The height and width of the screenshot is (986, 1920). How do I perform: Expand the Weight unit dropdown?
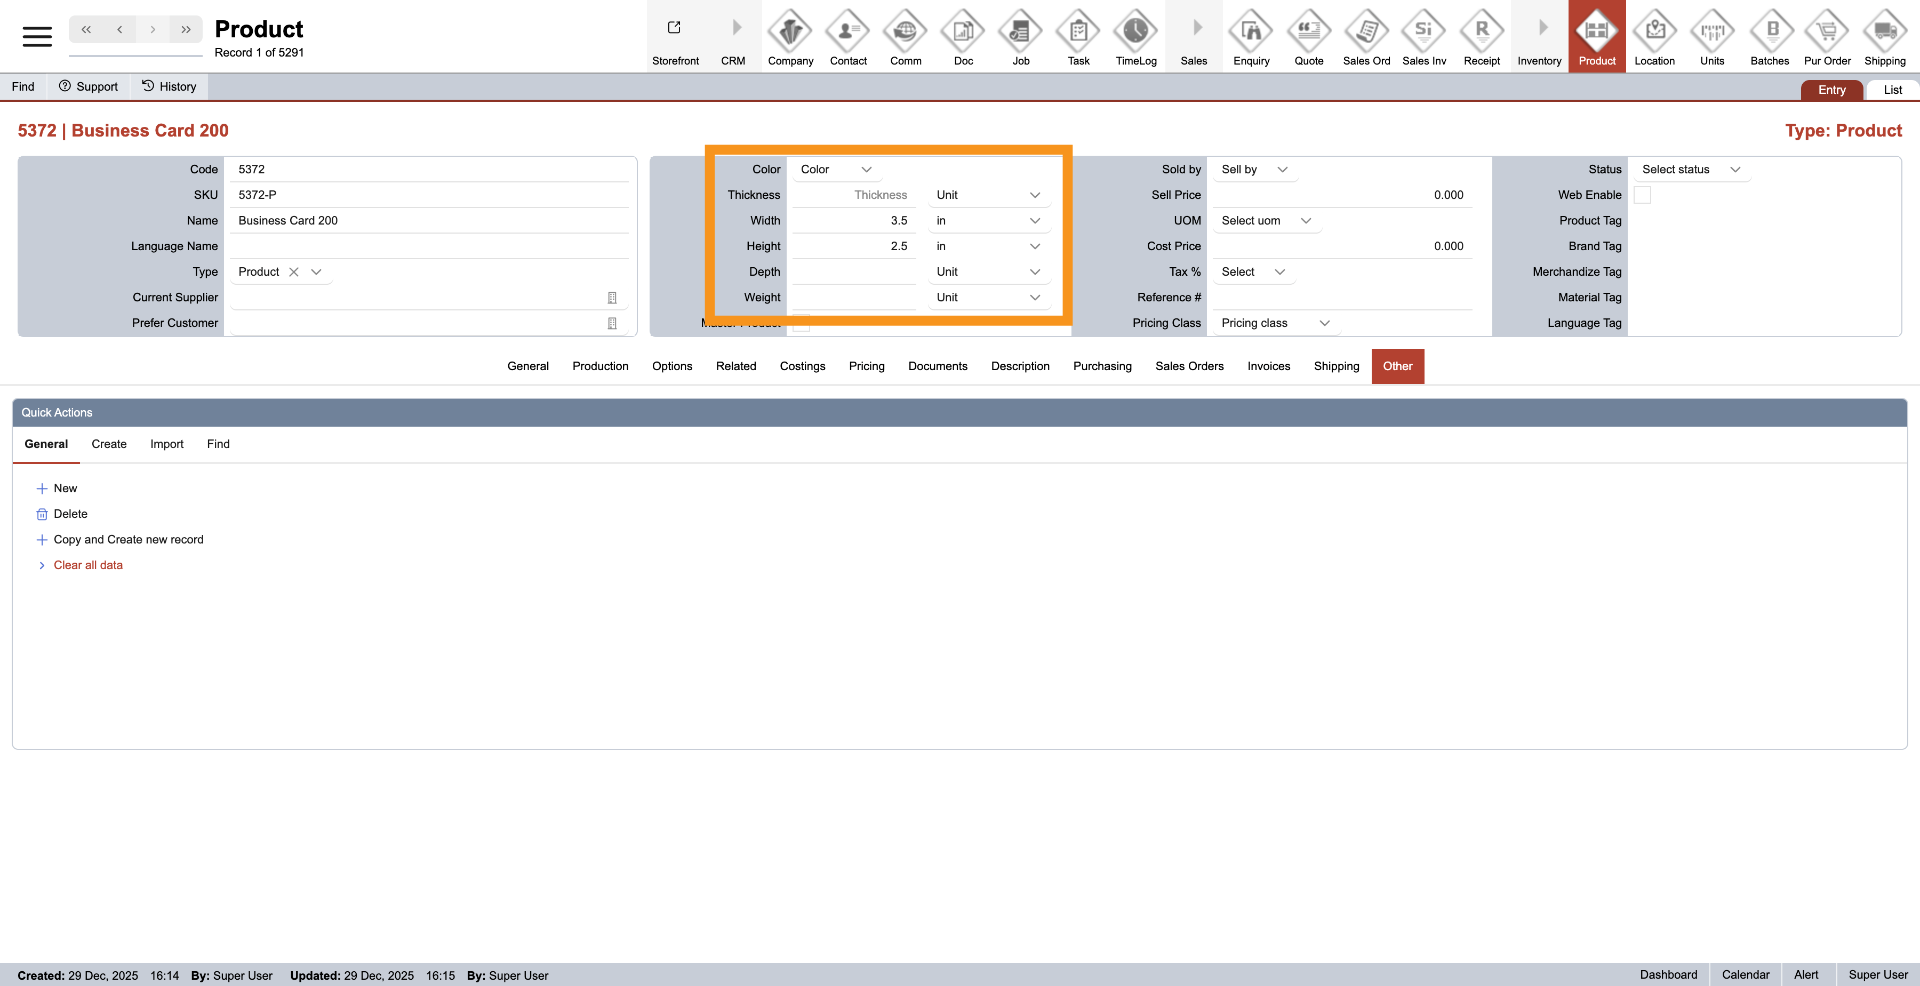[x=988, y=298]
